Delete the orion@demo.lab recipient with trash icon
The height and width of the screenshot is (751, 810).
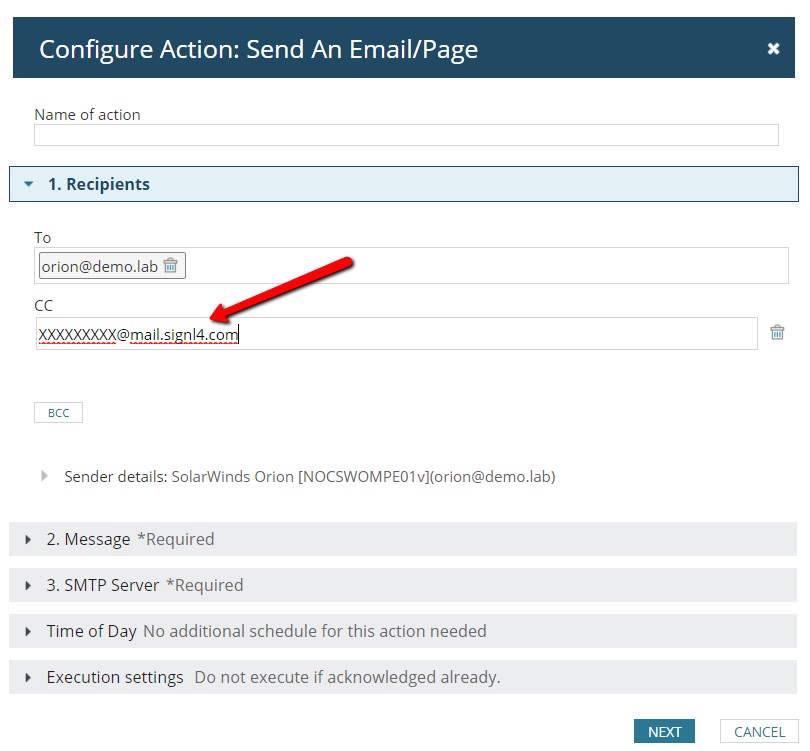click(170, 265)
